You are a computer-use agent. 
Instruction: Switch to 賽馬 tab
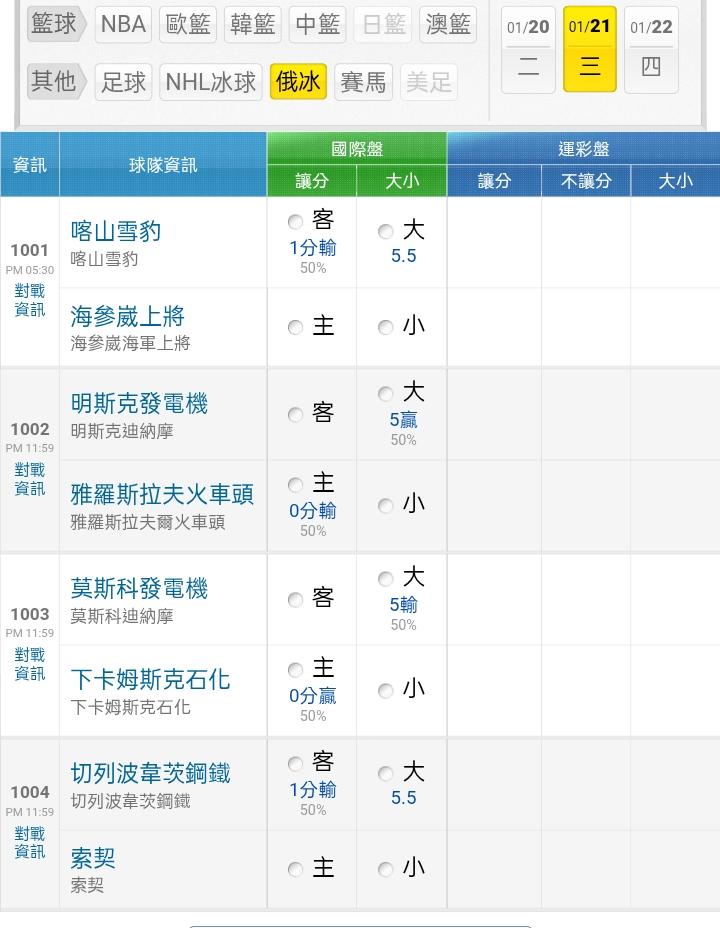coord(363,82)
